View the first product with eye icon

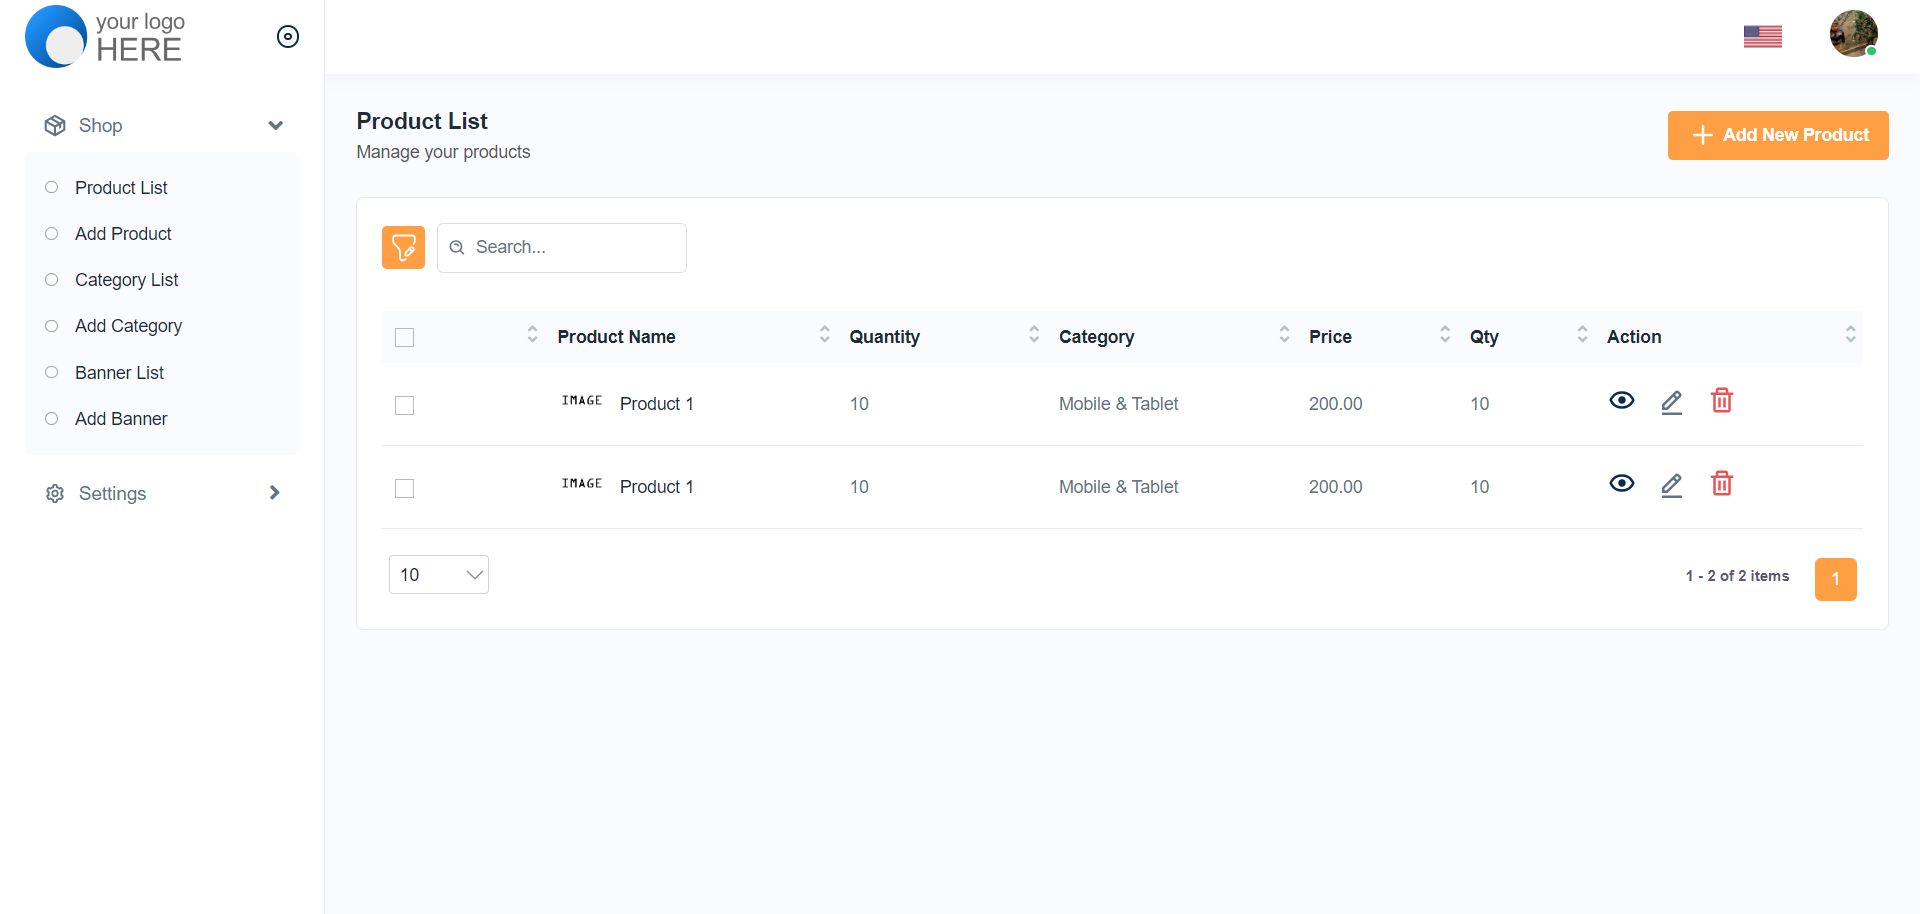coord(1621,401)
